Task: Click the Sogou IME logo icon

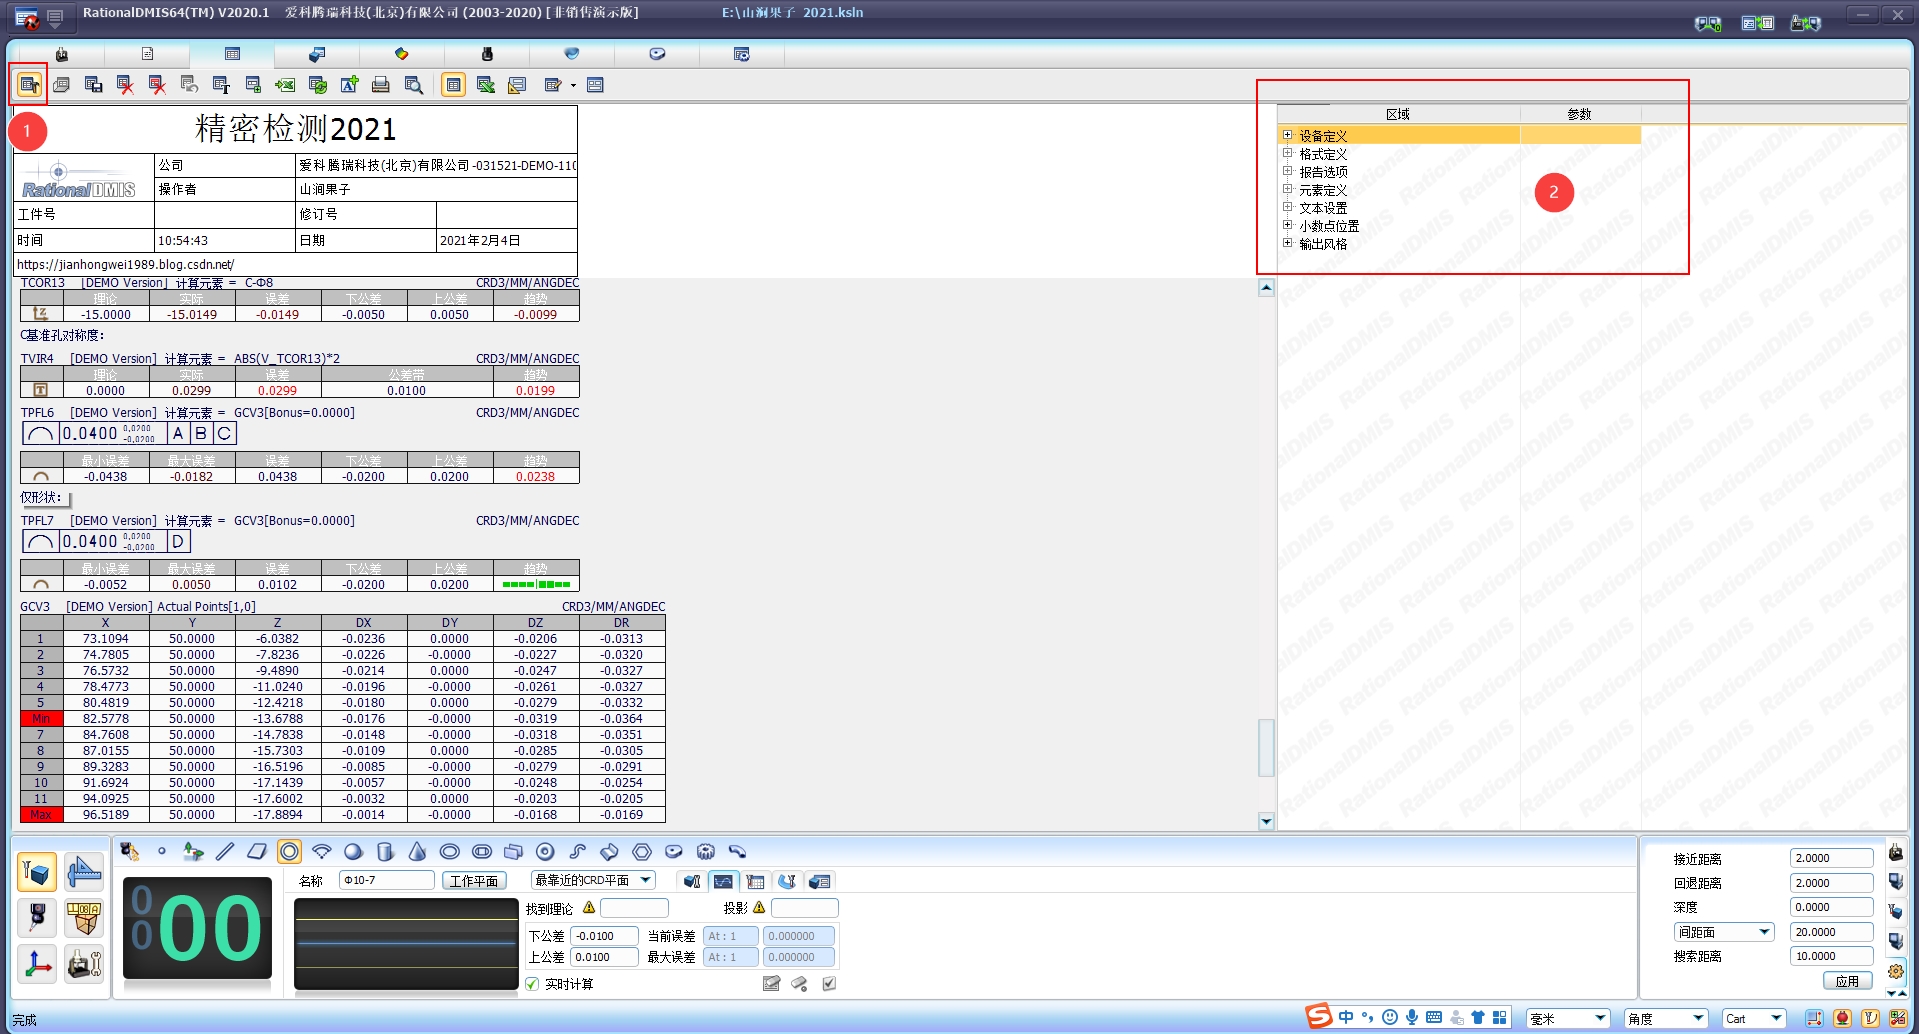Action: pyautogui.click(x=1319, y=1016)
